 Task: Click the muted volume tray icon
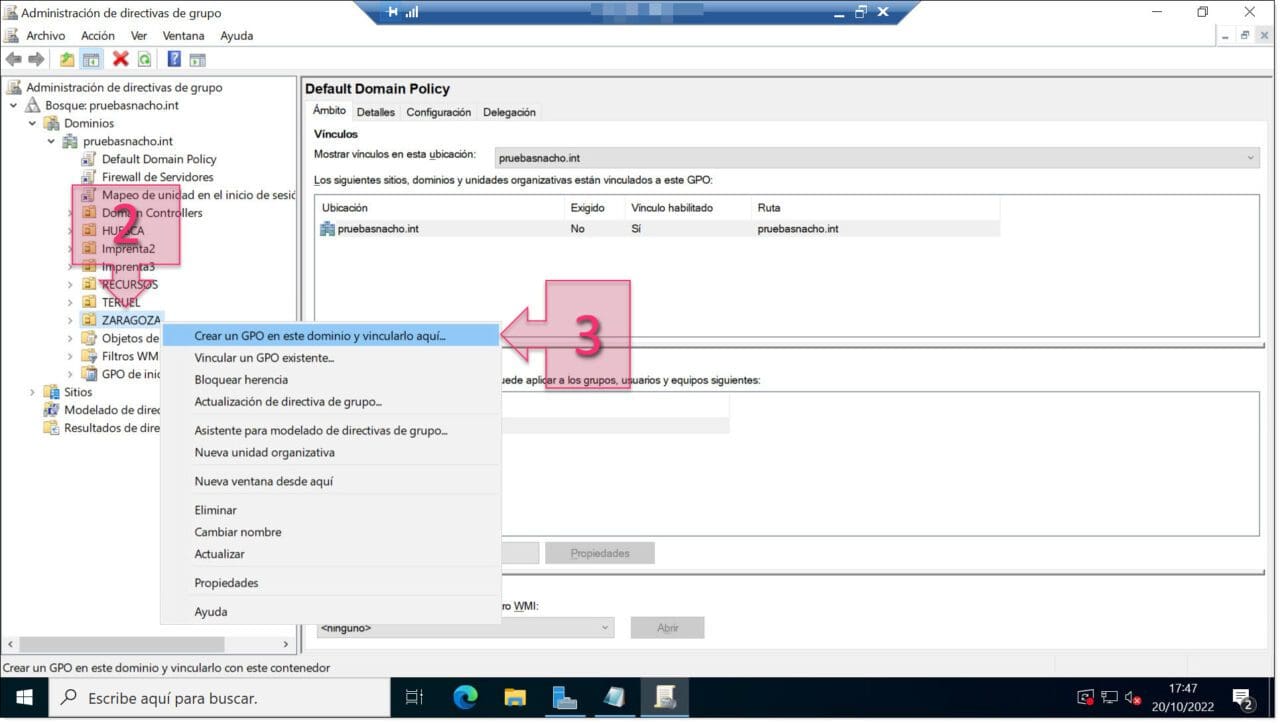1134,697
